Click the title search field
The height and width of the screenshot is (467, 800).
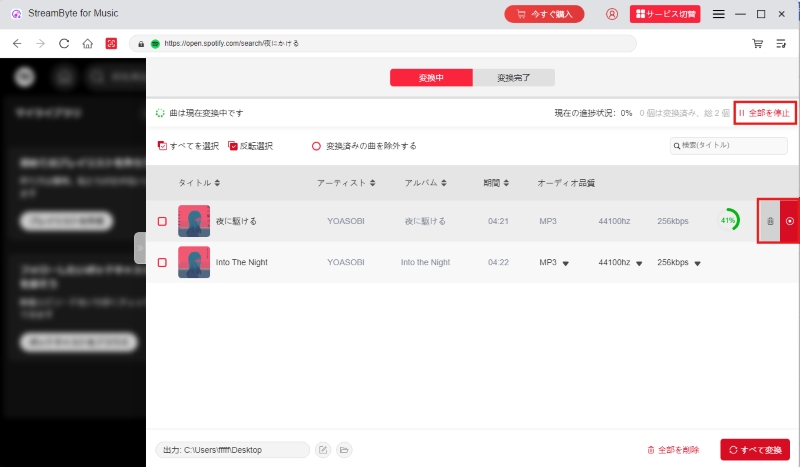[x=728, y=146]
